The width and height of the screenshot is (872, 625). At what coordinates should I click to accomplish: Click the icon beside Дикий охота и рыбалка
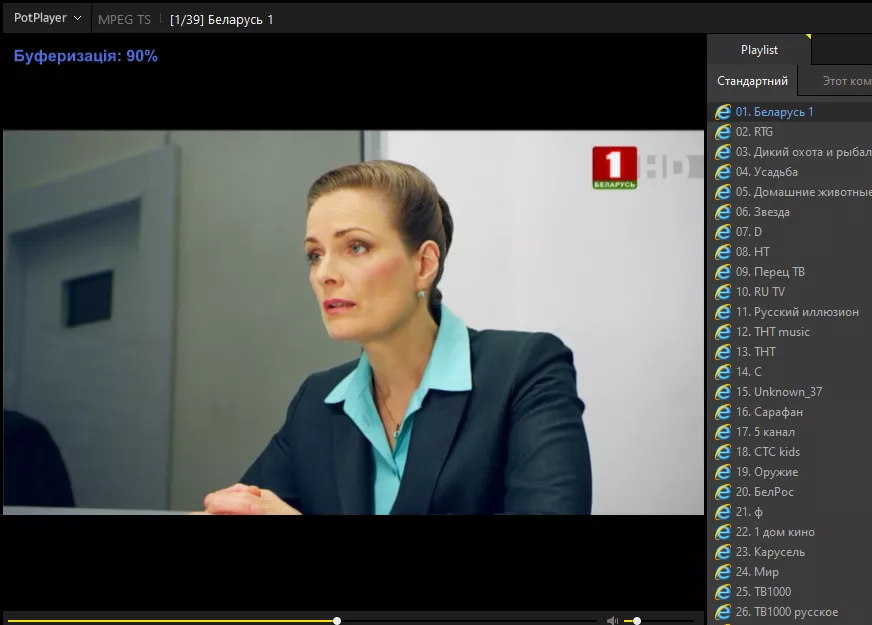coord(722,152)
